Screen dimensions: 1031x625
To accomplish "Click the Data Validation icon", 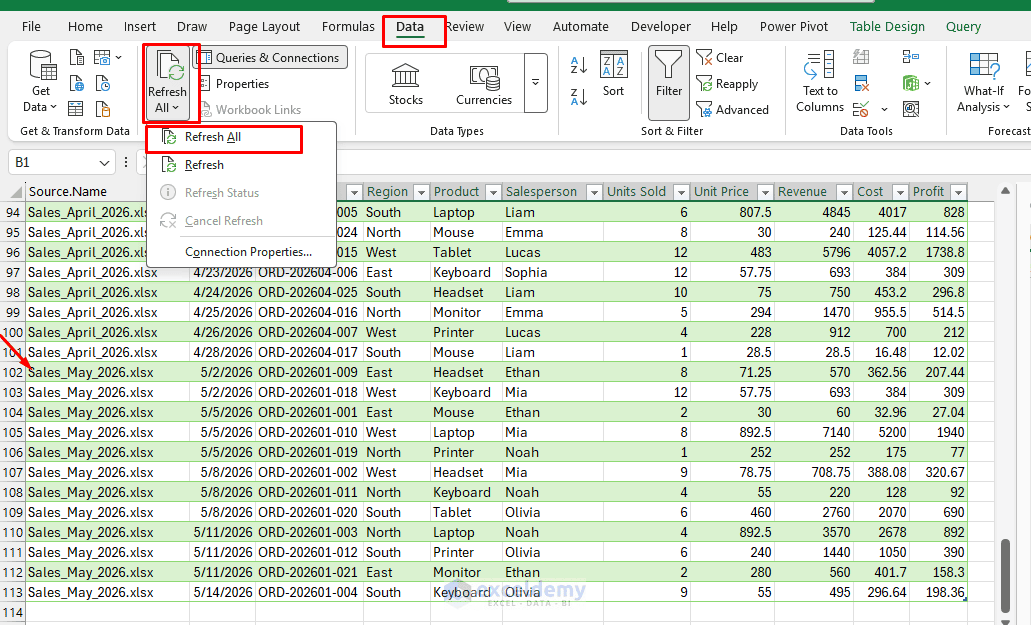I will coord(861,109).
